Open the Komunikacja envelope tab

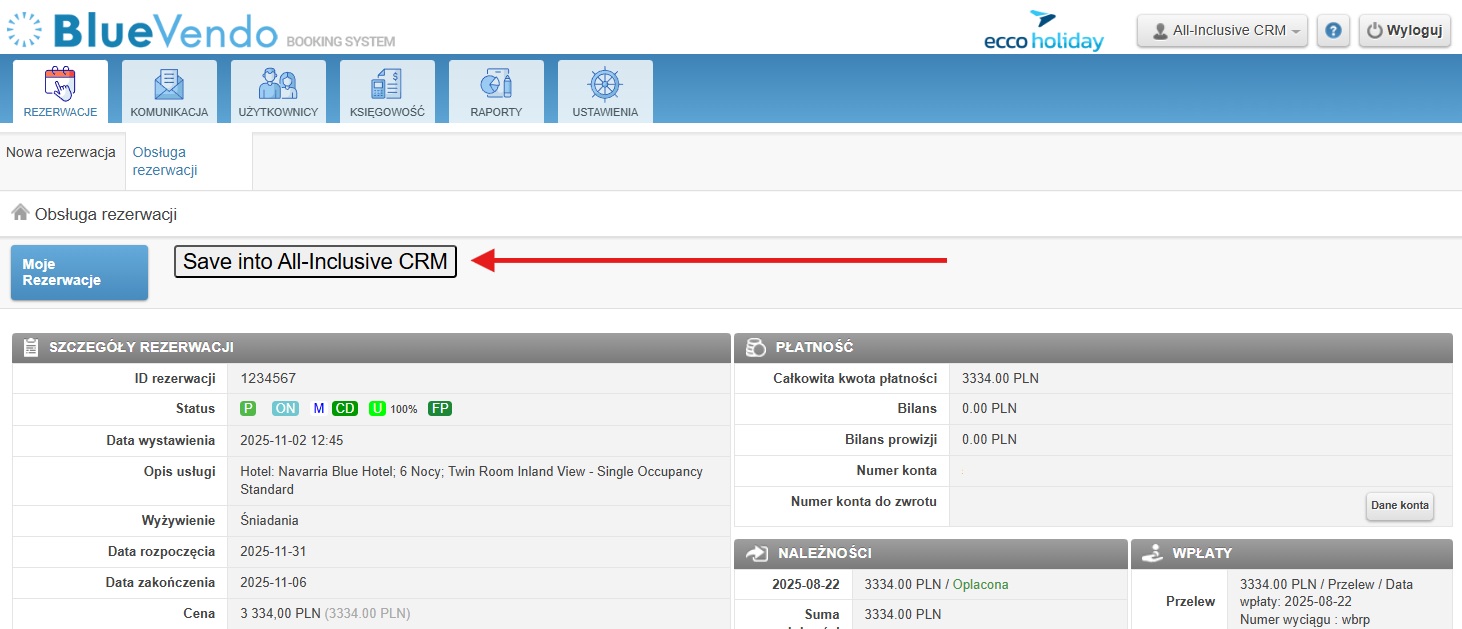click(x=169, y=91)
